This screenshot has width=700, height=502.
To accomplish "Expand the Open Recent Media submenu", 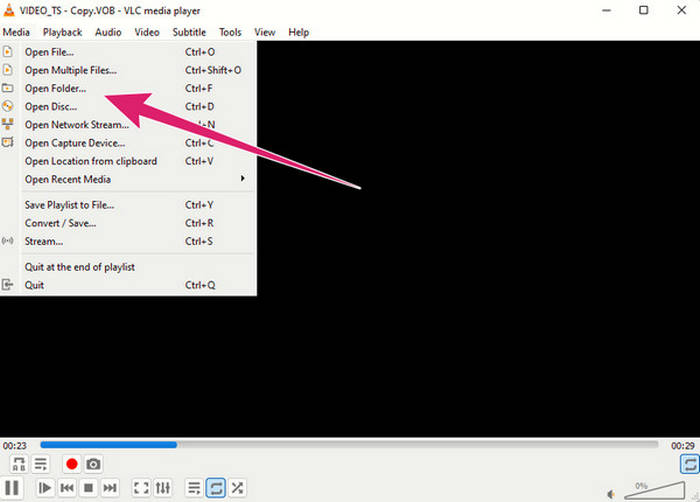I will tap(129, 179).
